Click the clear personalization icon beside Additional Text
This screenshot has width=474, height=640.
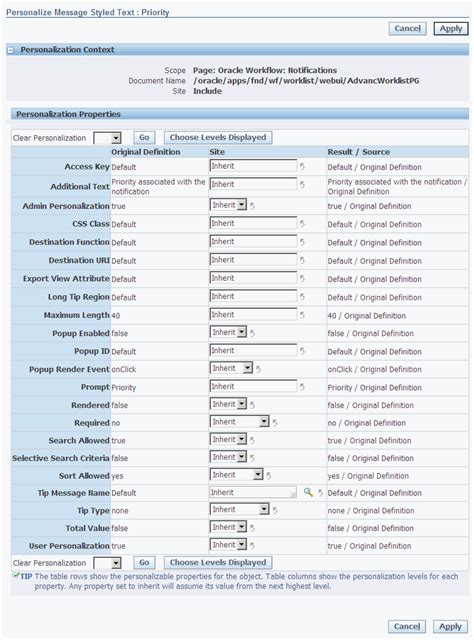(302, 184)
